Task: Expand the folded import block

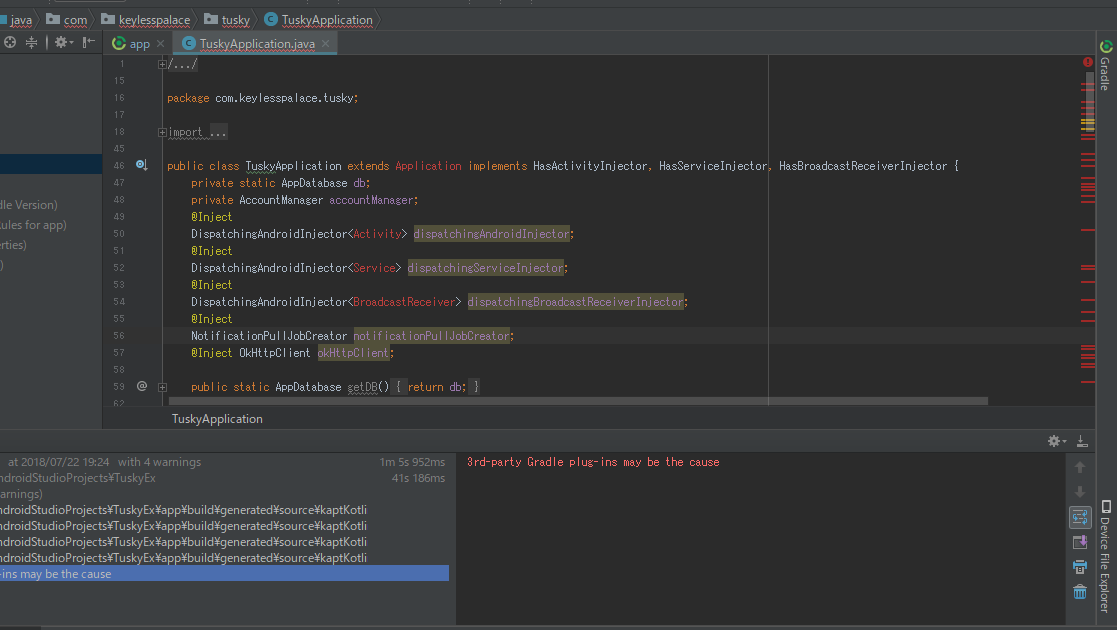Action: (162, 132)
